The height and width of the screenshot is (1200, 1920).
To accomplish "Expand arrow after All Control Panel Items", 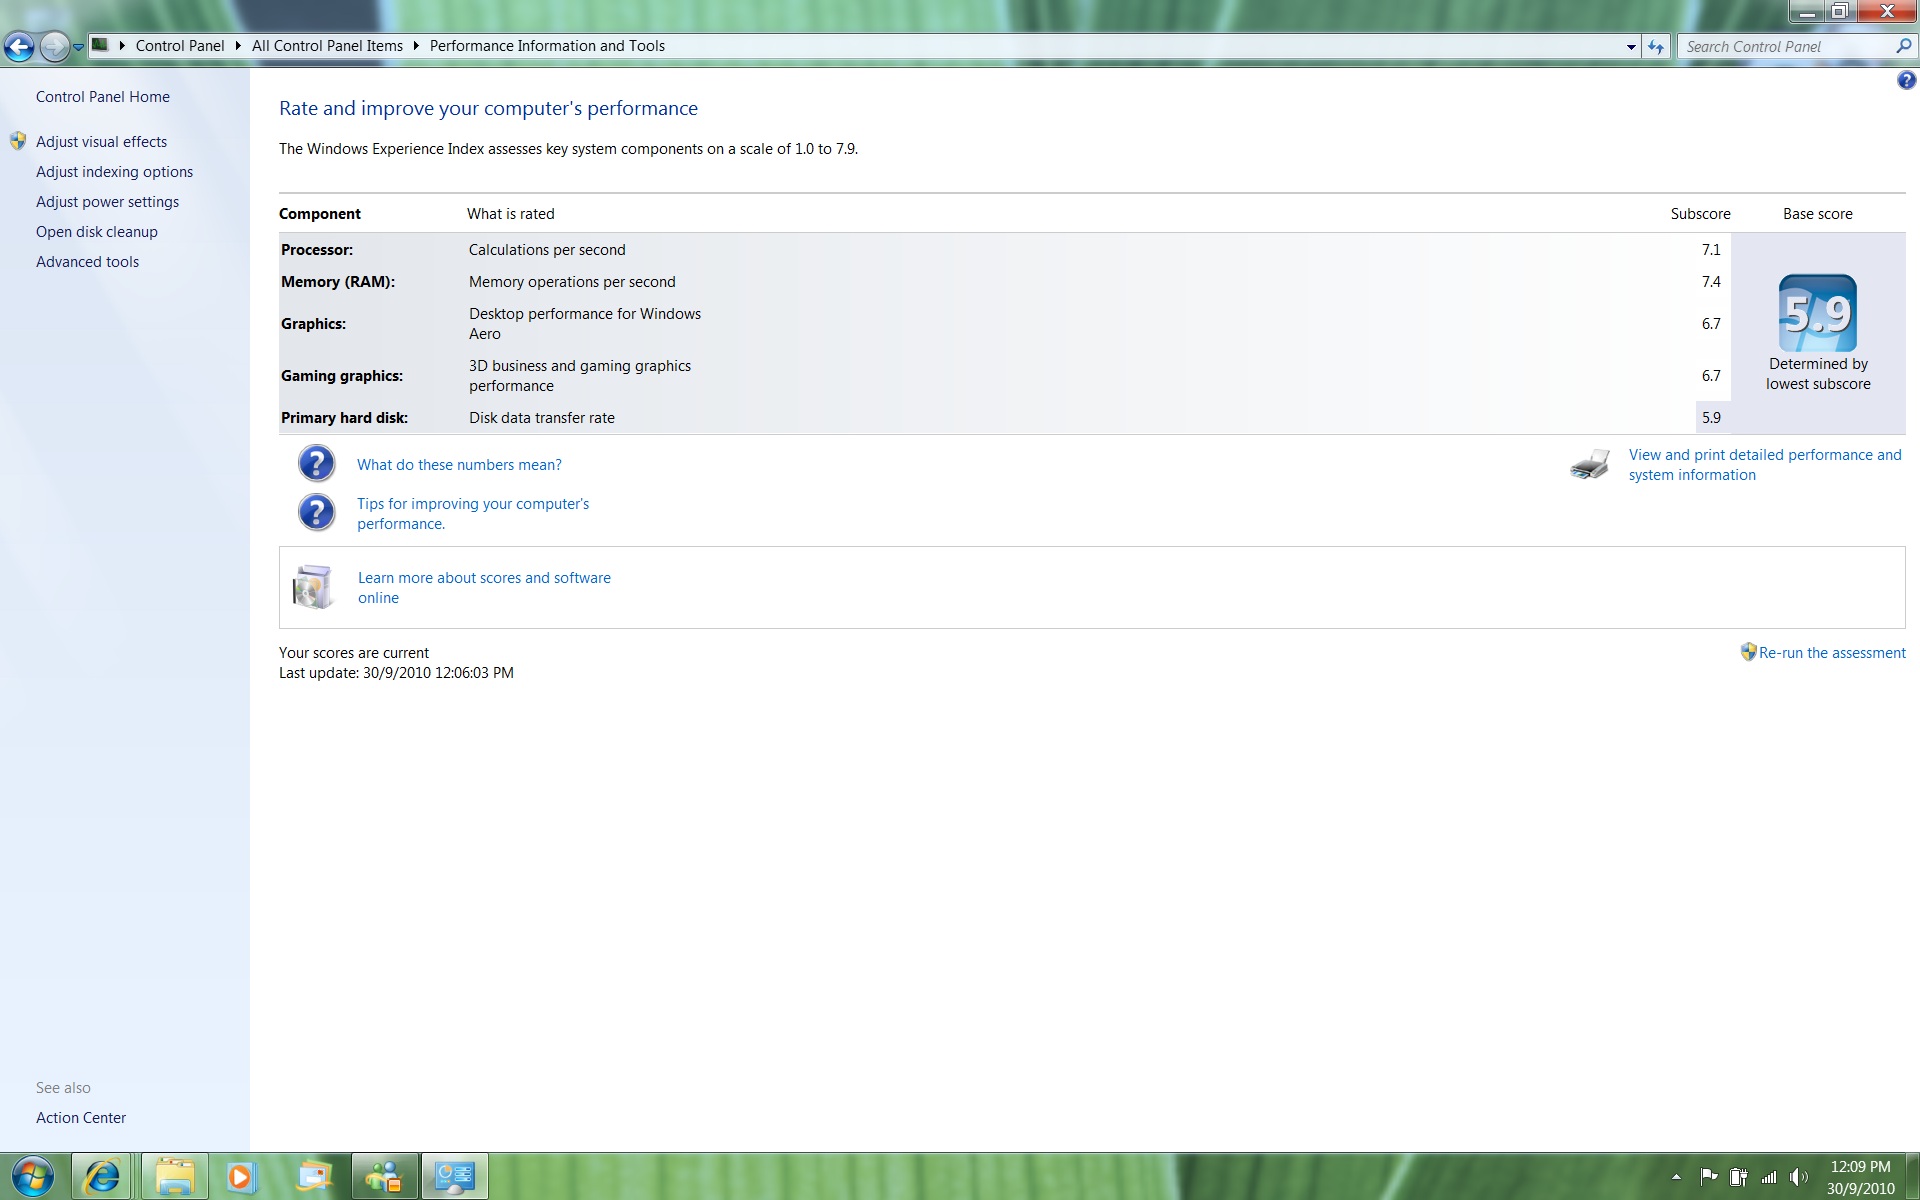I will (x=416, y=46).
